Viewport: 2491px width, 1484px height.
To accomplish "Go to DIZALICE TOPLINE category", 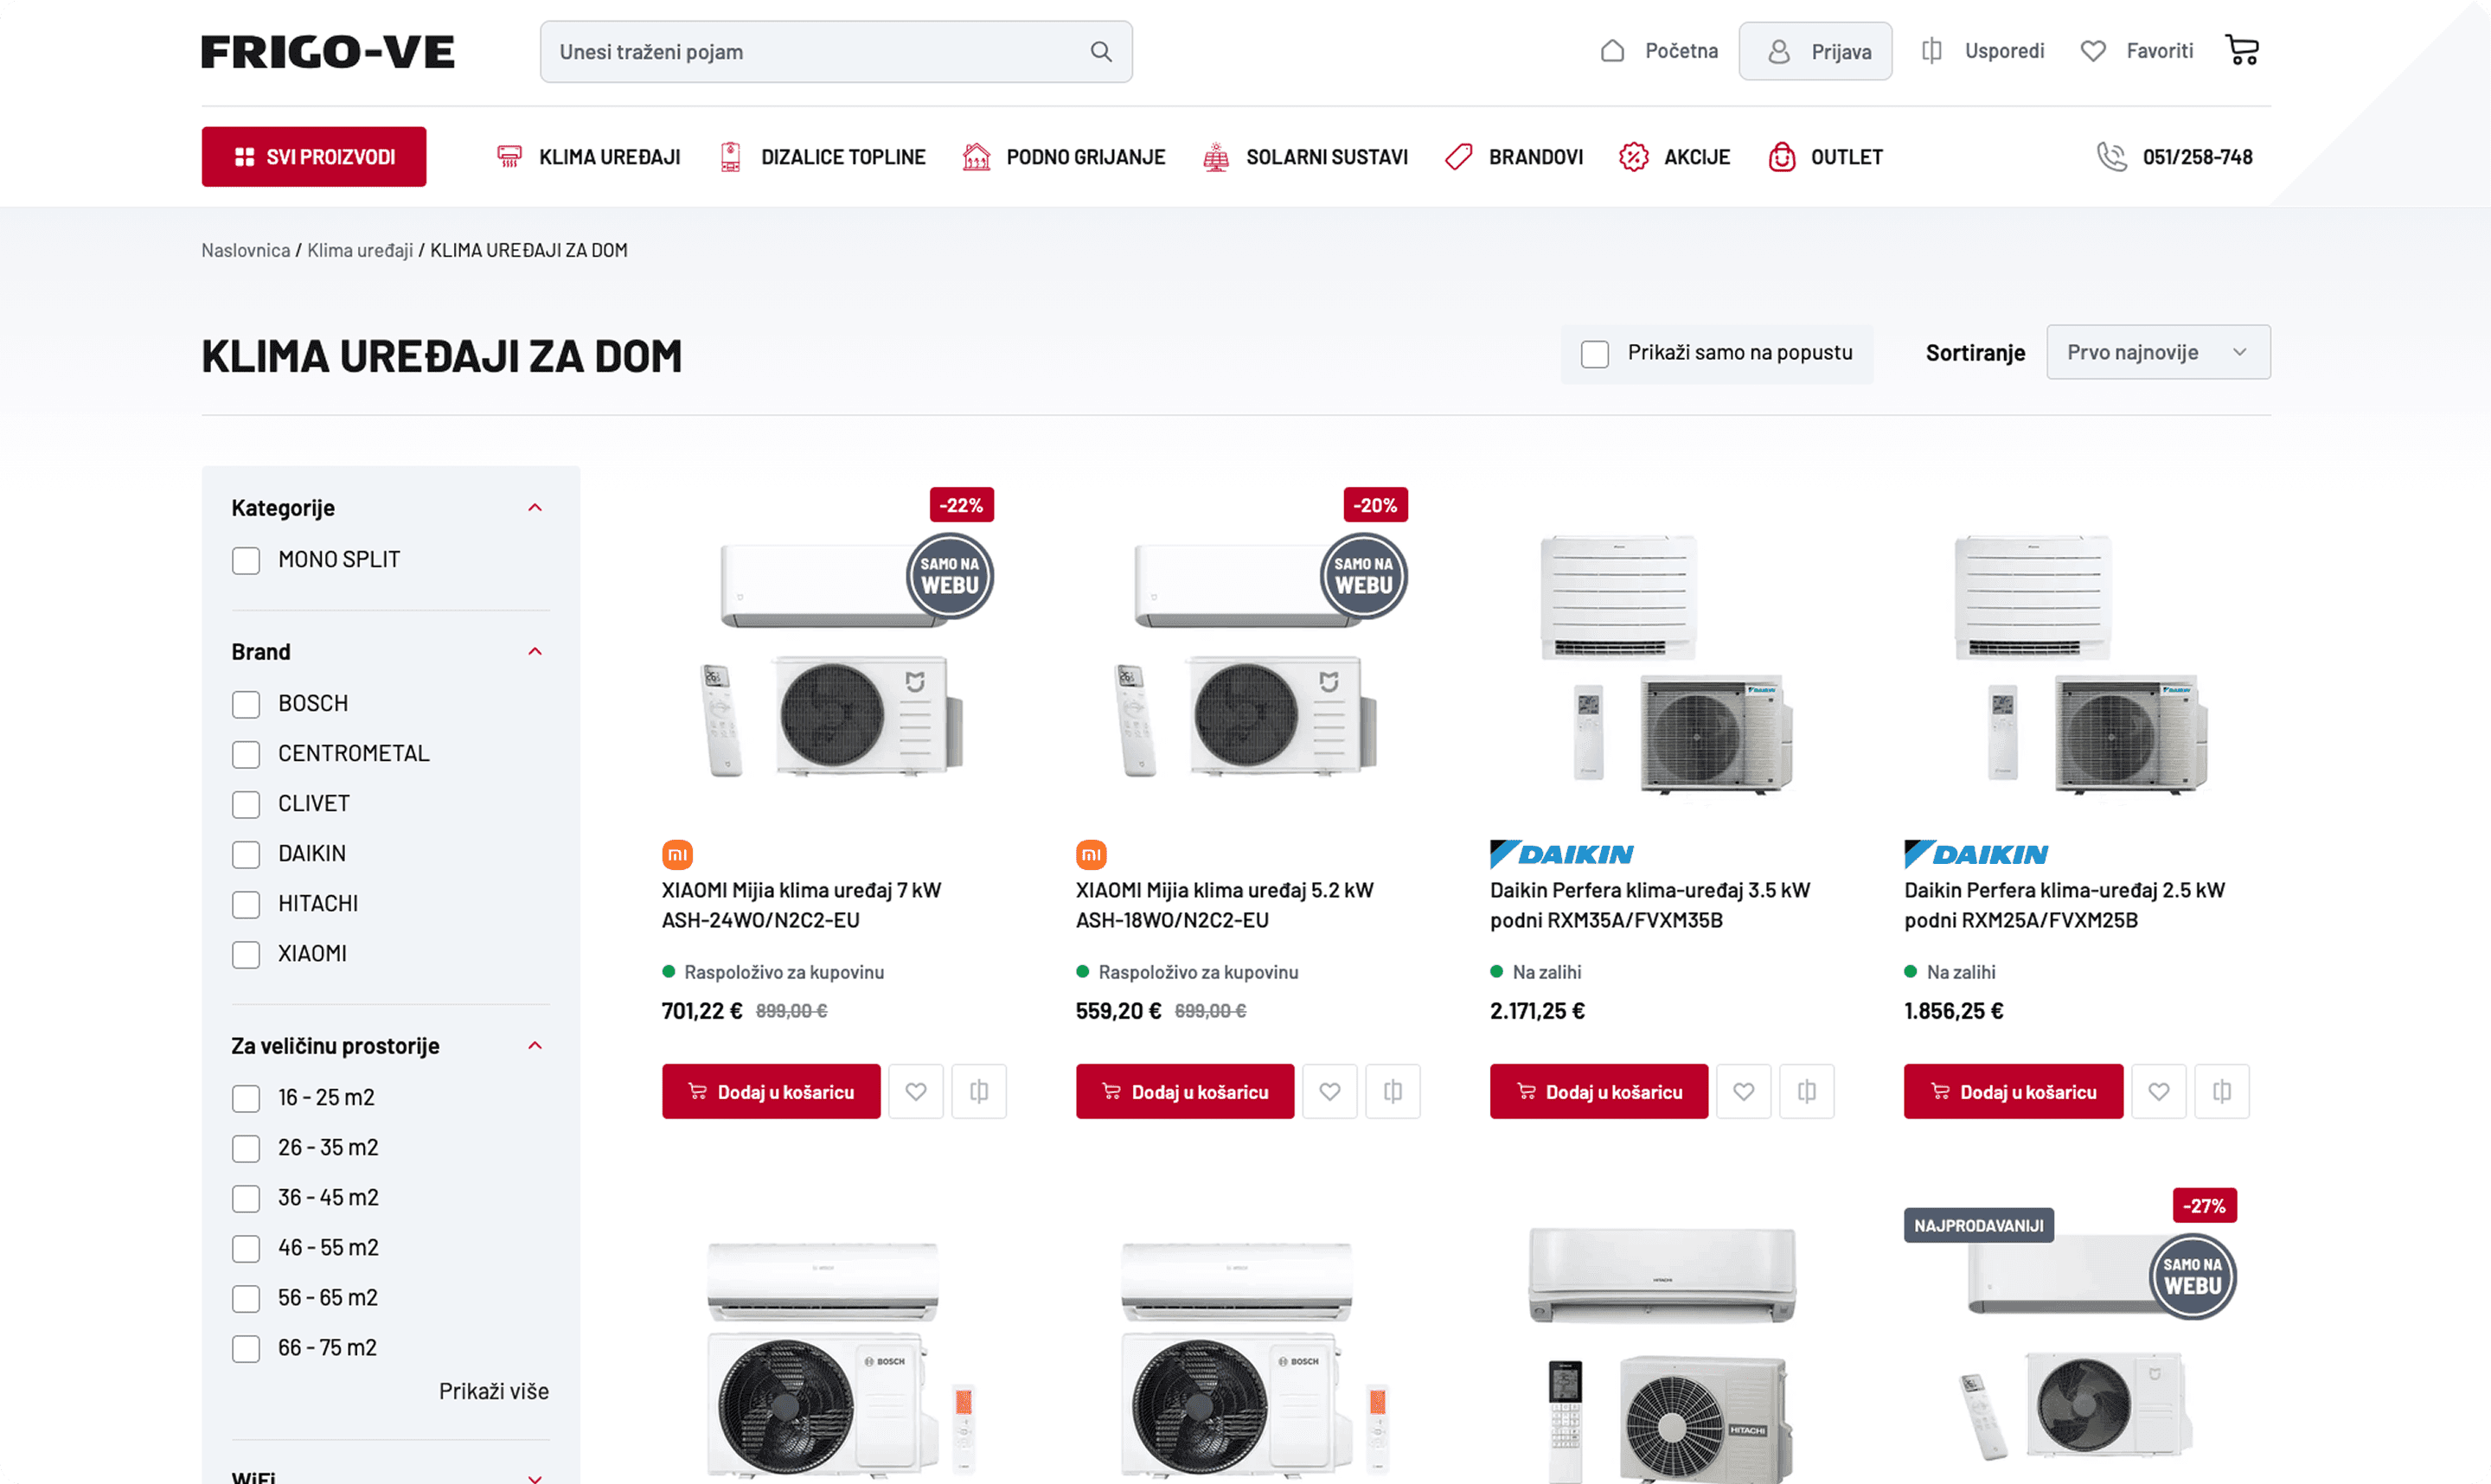I will tap(843, 157).
